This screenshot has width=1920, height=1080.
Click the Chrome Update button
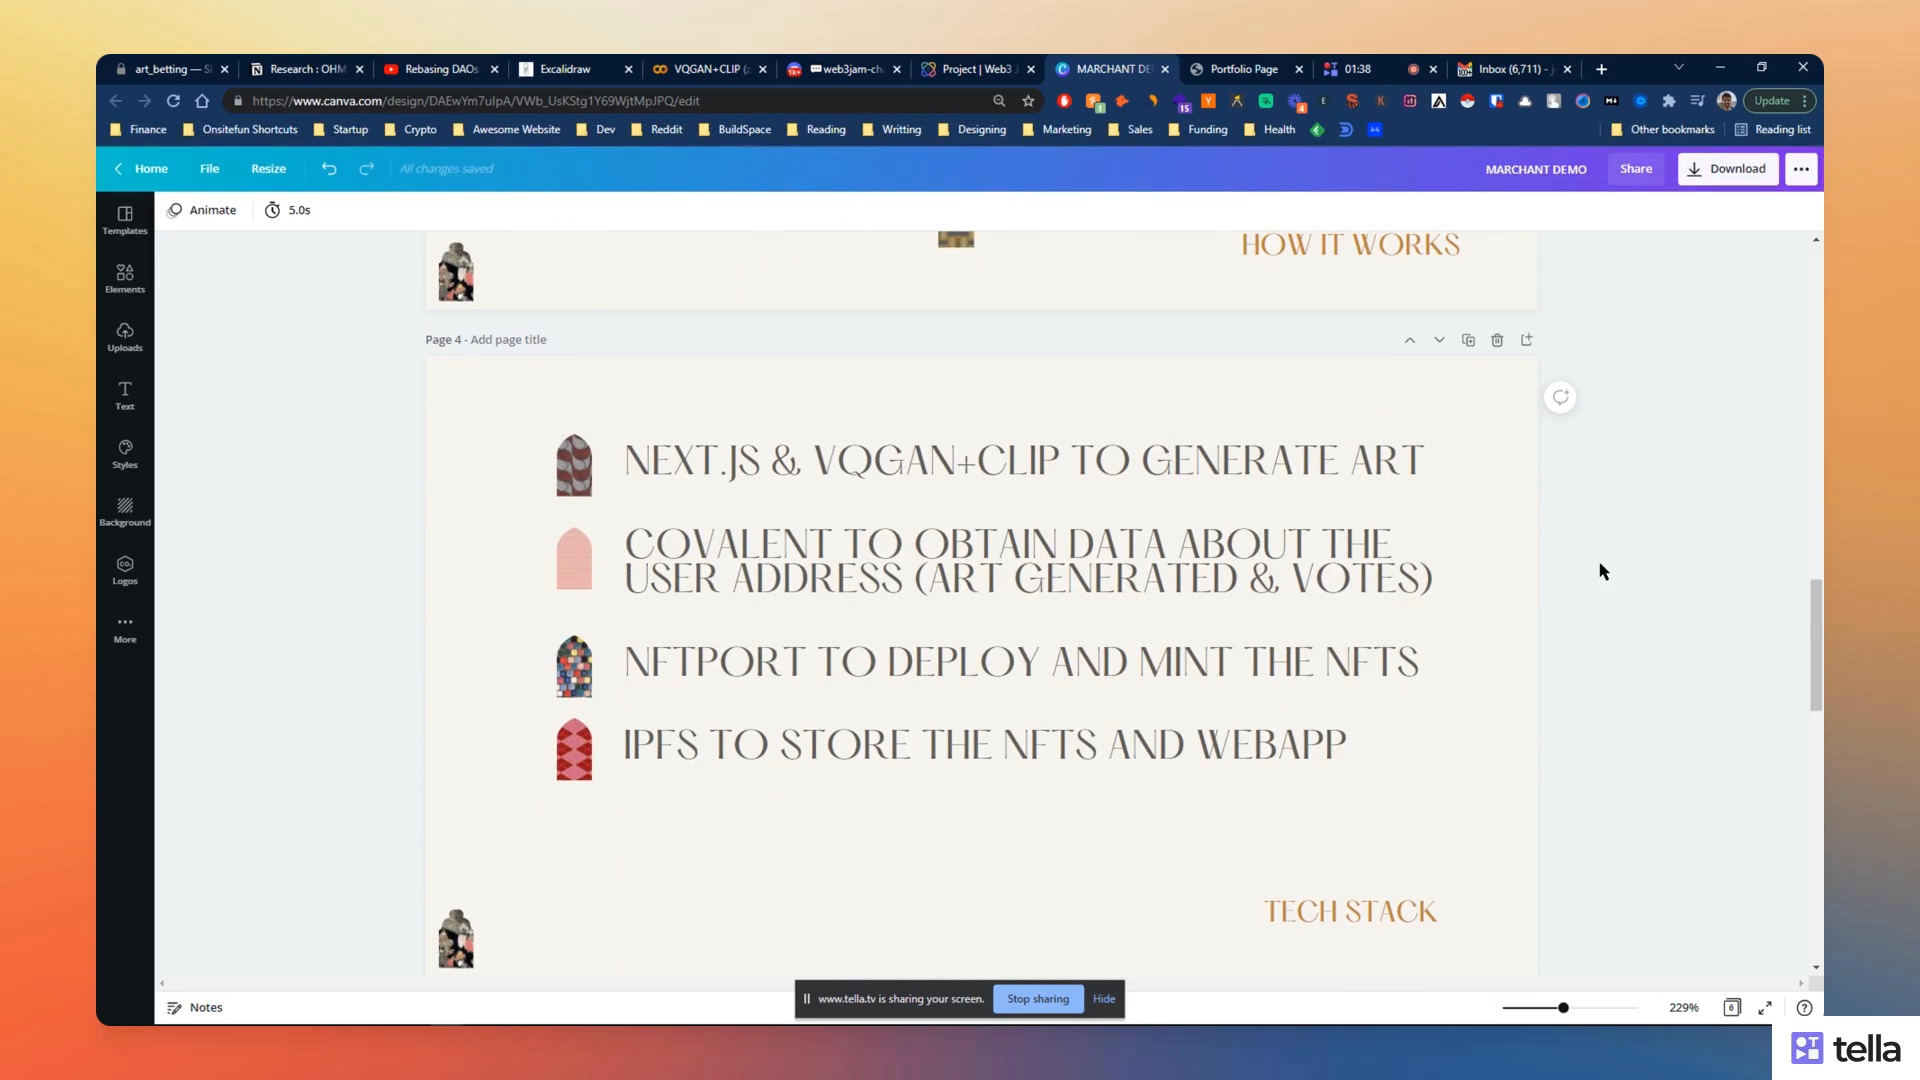point(1779,101)
